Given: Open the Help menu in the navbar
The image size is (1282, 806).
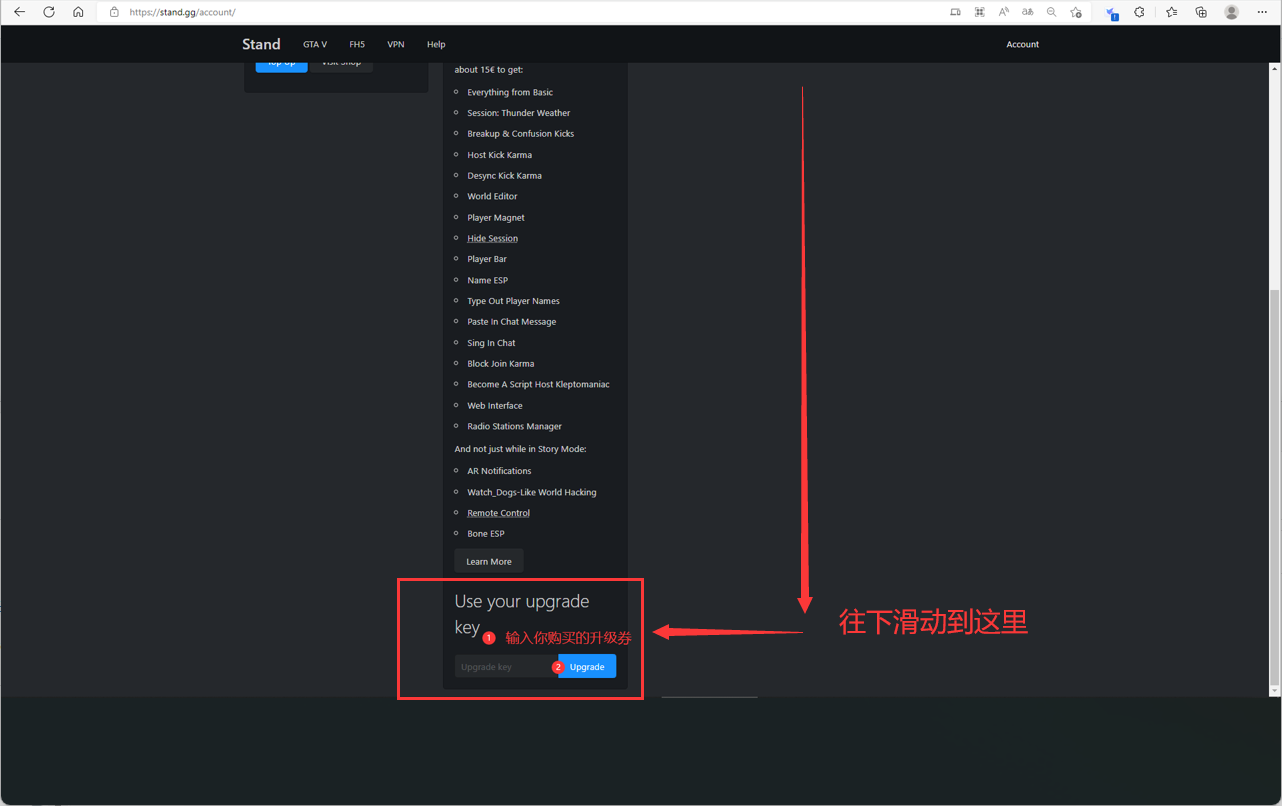Looking at the screenshot, I should point(436,44).
